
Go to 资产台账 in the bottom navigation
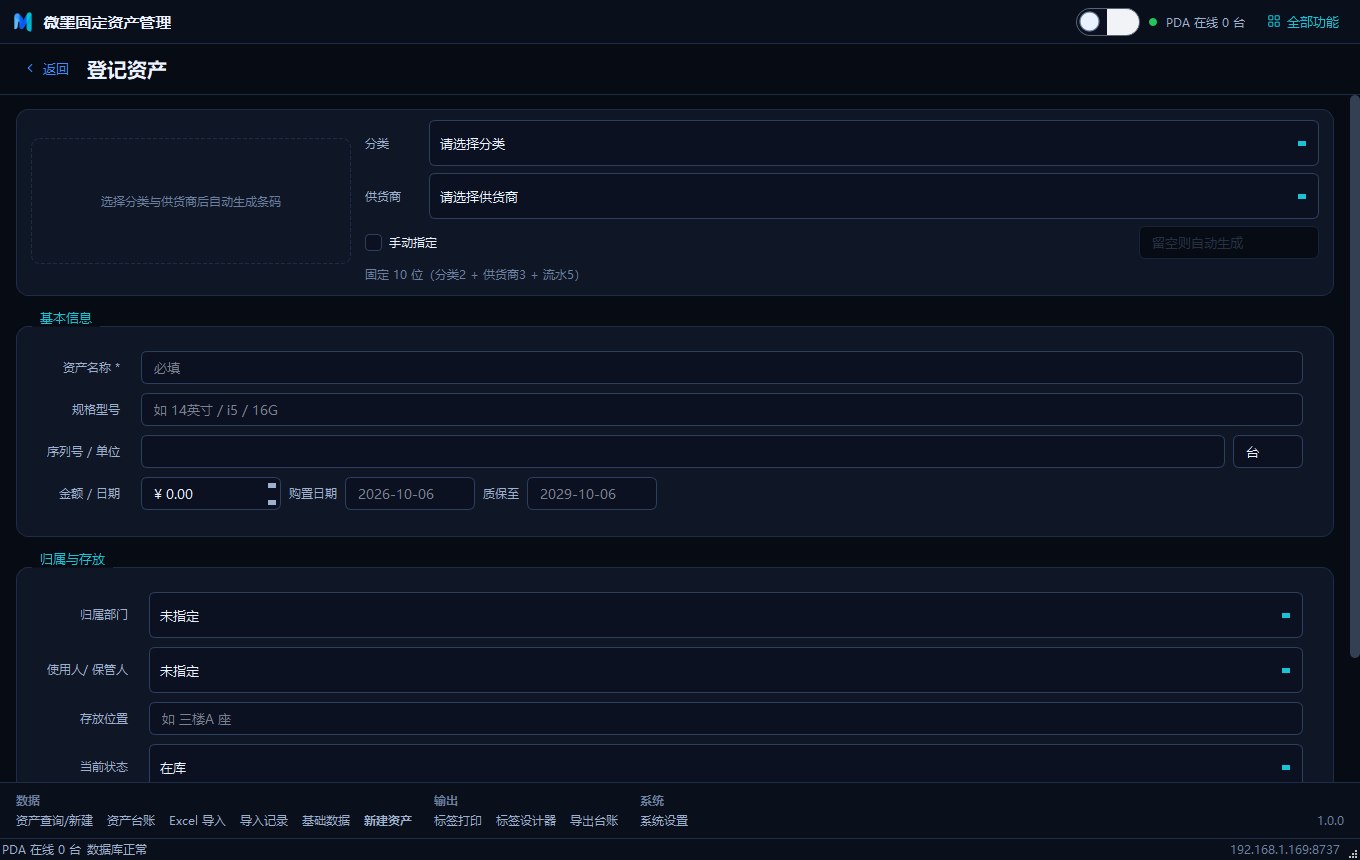tap(131, 821)
